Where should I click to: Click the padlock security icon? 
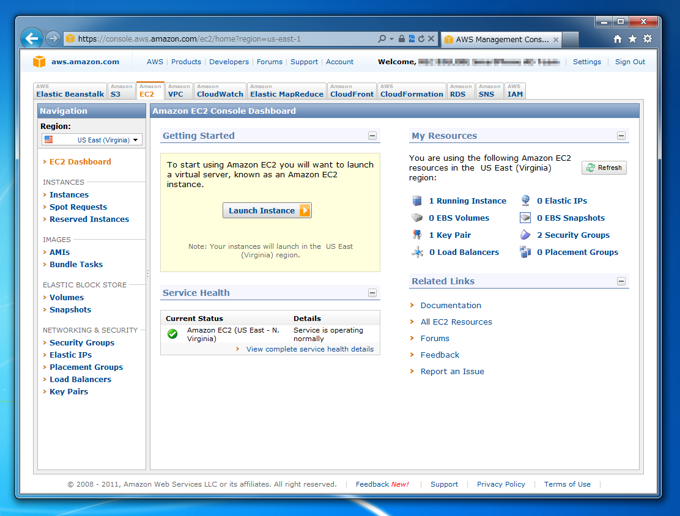coord(402,39)
